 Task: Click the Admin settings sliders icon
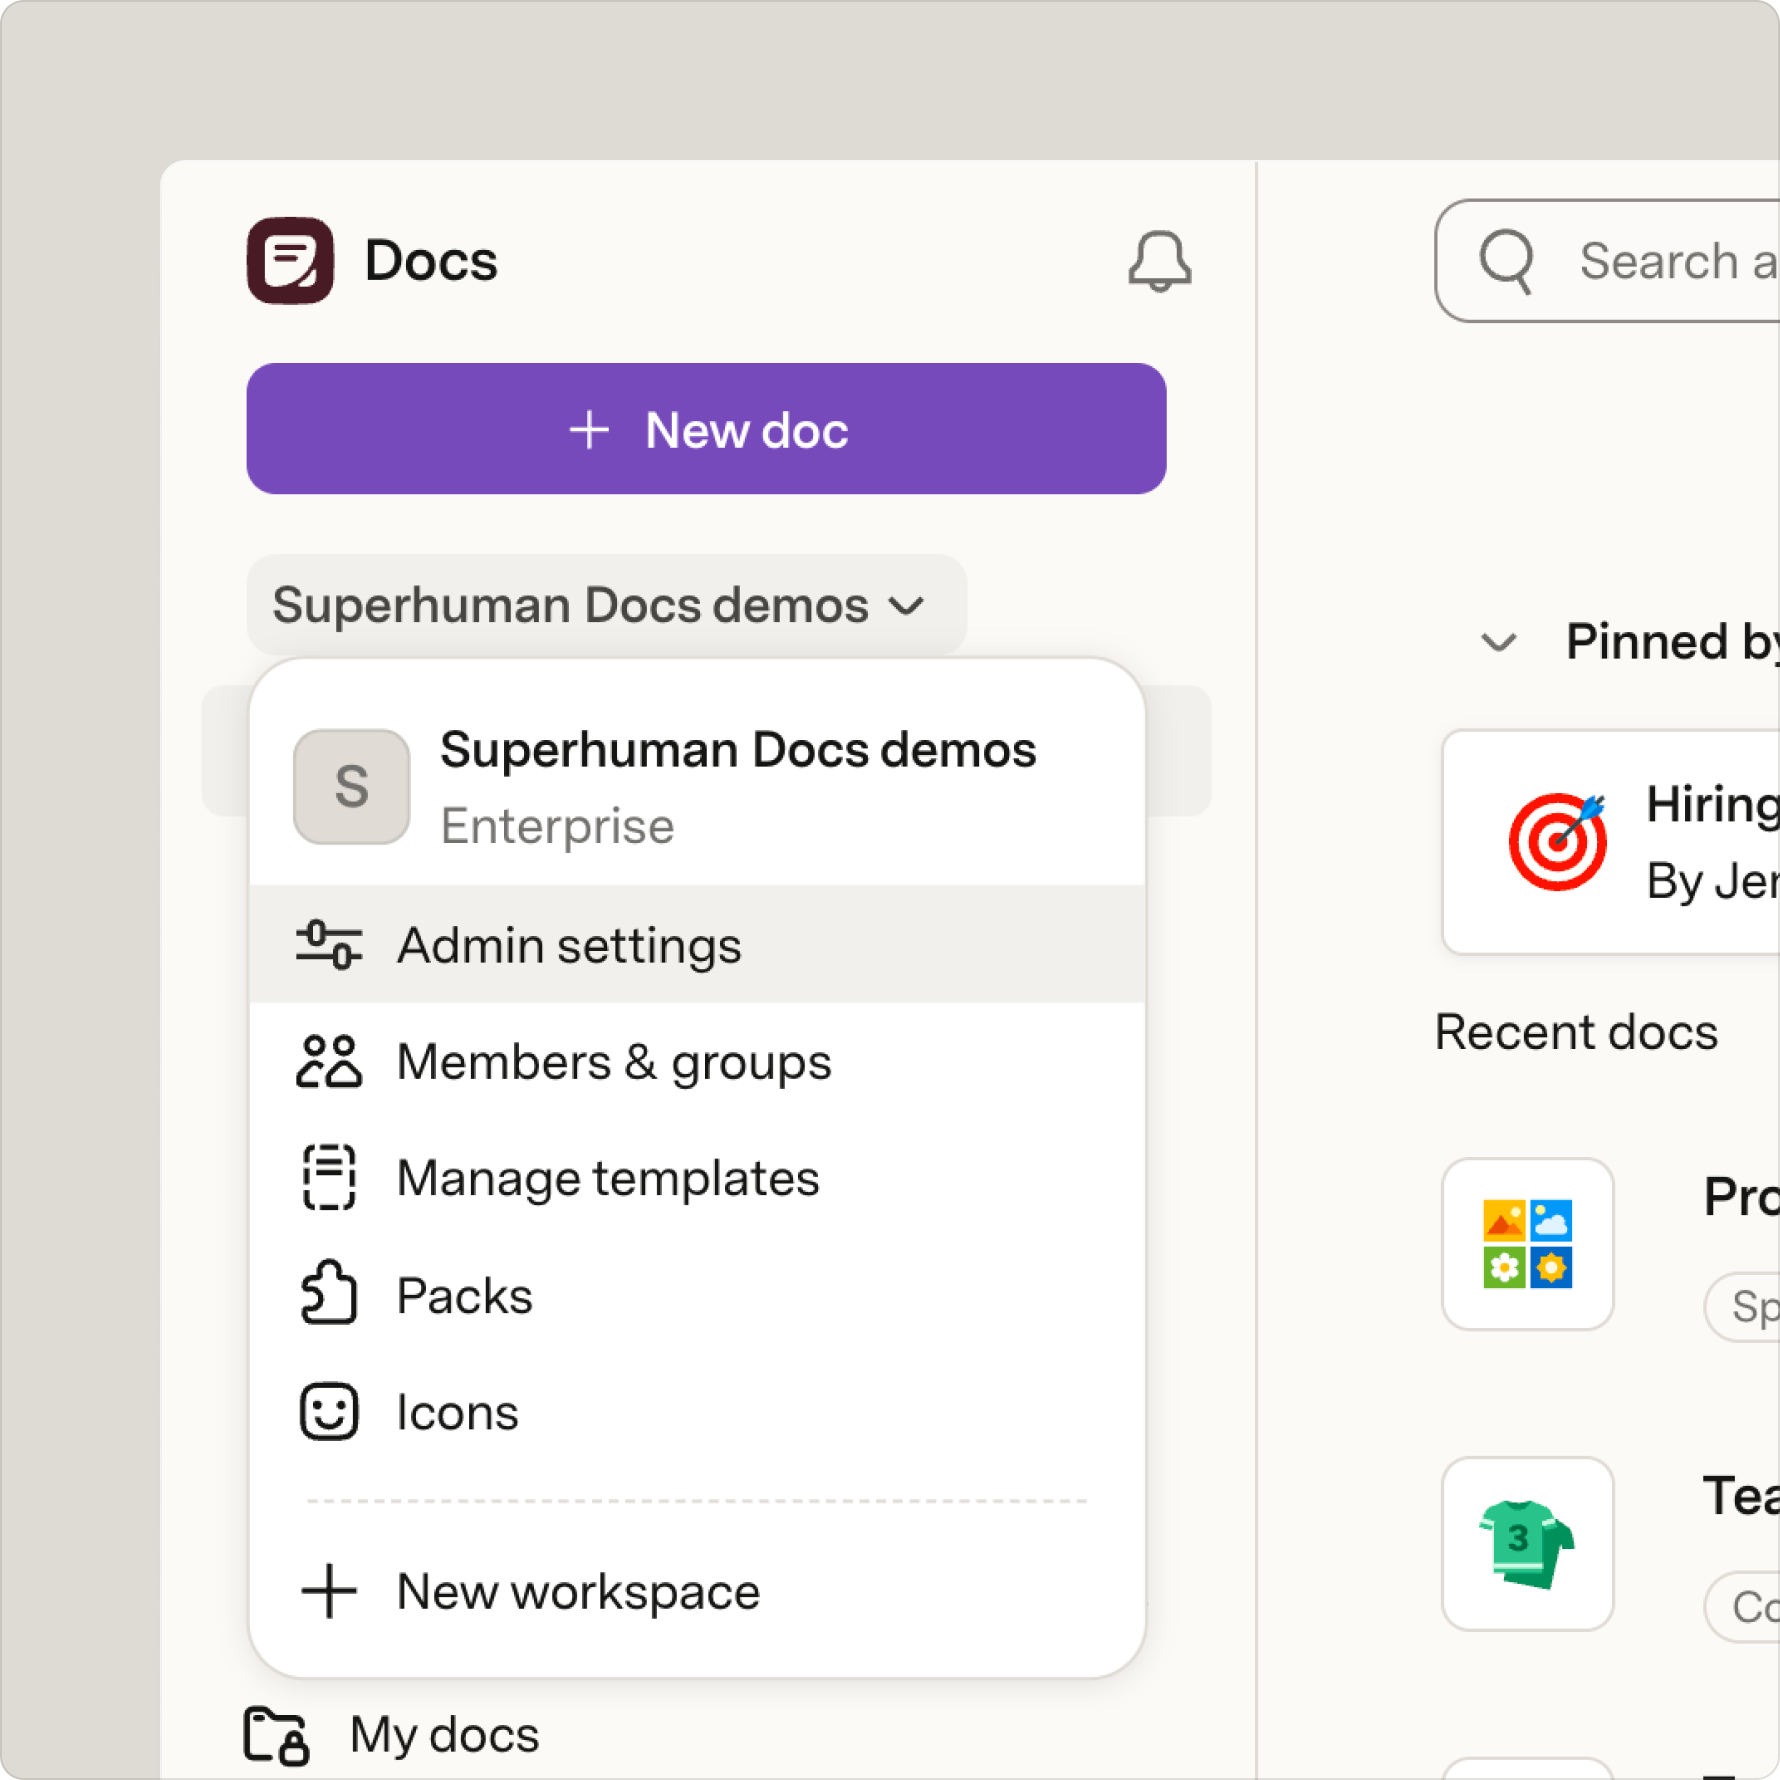[x=329, y=945]
